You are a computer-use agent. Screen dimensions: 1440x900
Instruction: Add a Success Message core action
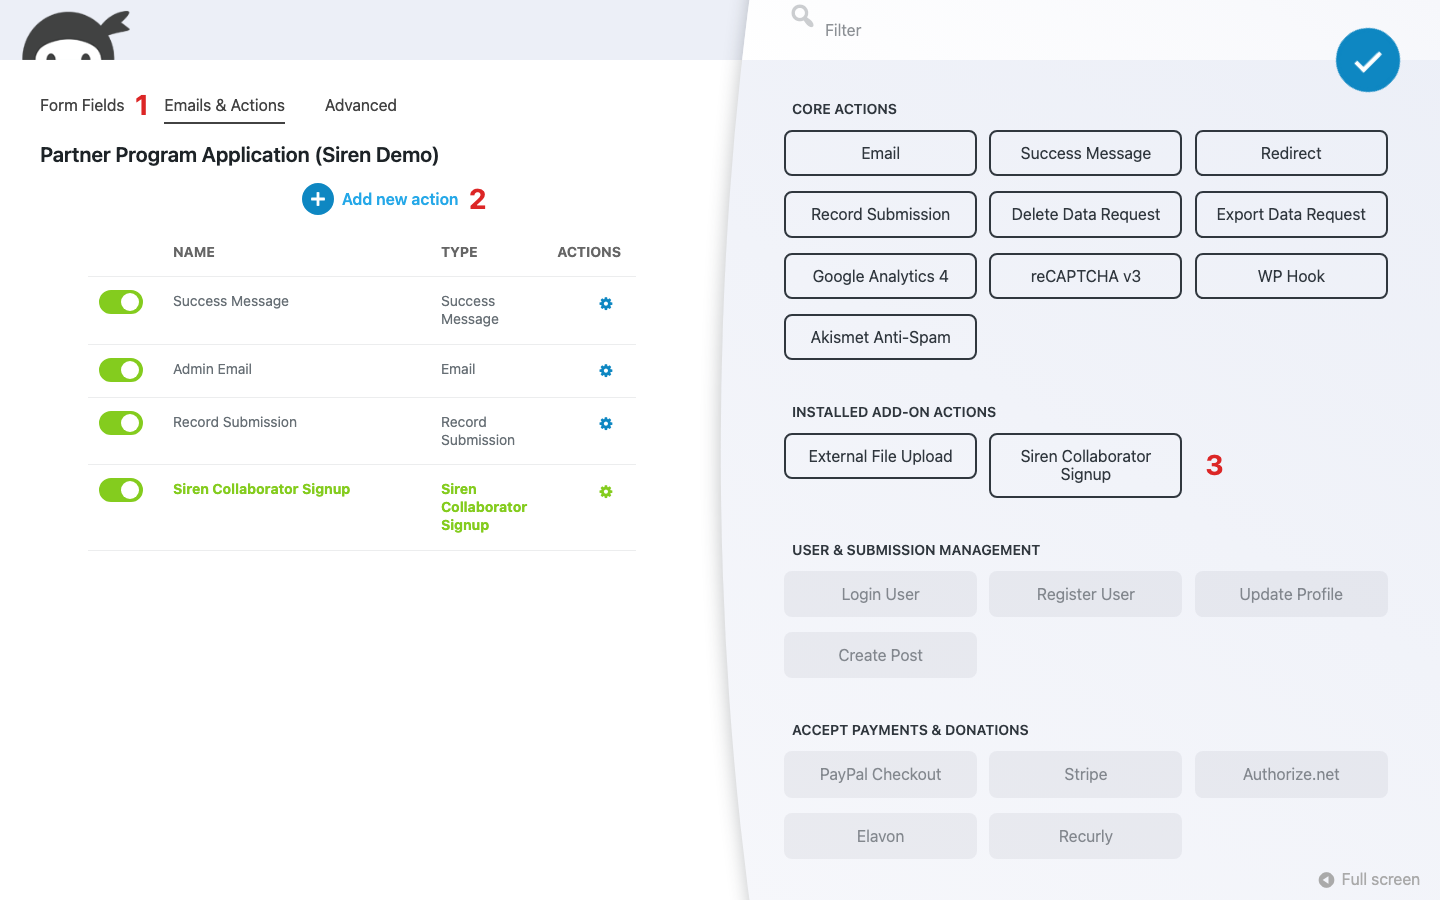(1085, 153)
